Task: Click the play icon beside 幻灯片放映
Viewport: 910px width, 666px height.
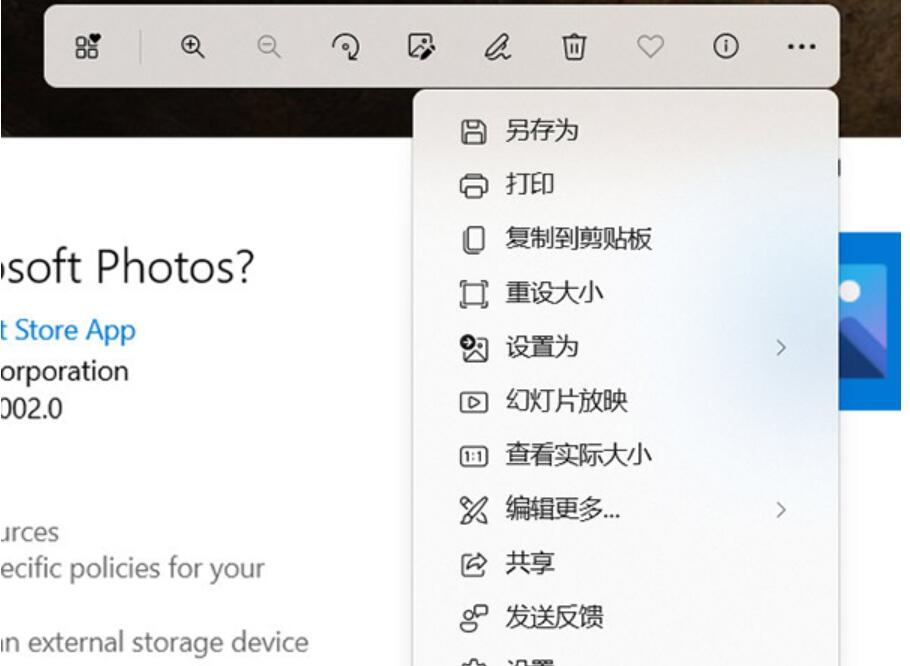Action: coord(474,402)
